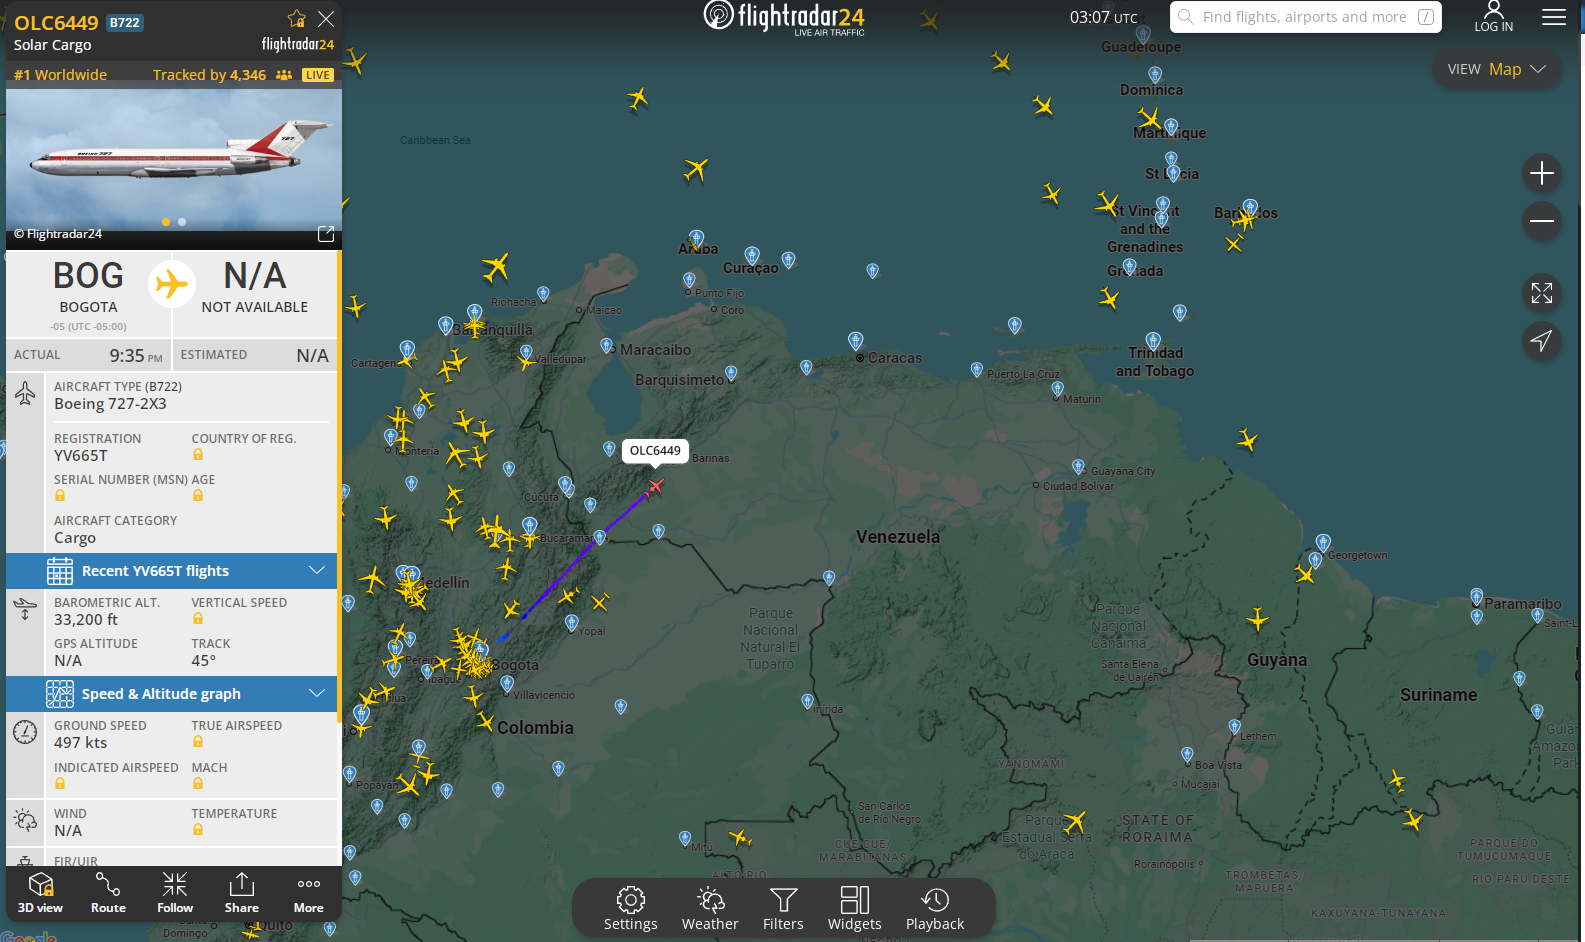The height and width of the screenshot is (942, 1585).
Task: Click the Villavicencio airport pin
Action: coord(507,684)
